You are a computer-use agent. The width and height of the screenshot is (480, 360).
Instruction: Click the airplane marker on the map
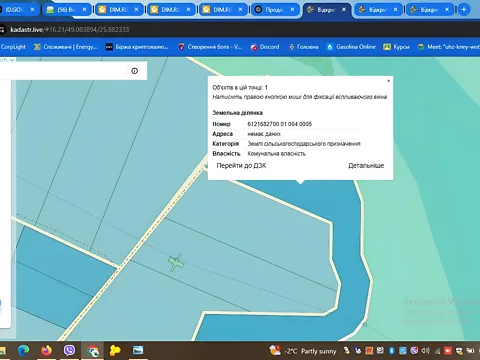pyautogui.click(x=176, y=263)
